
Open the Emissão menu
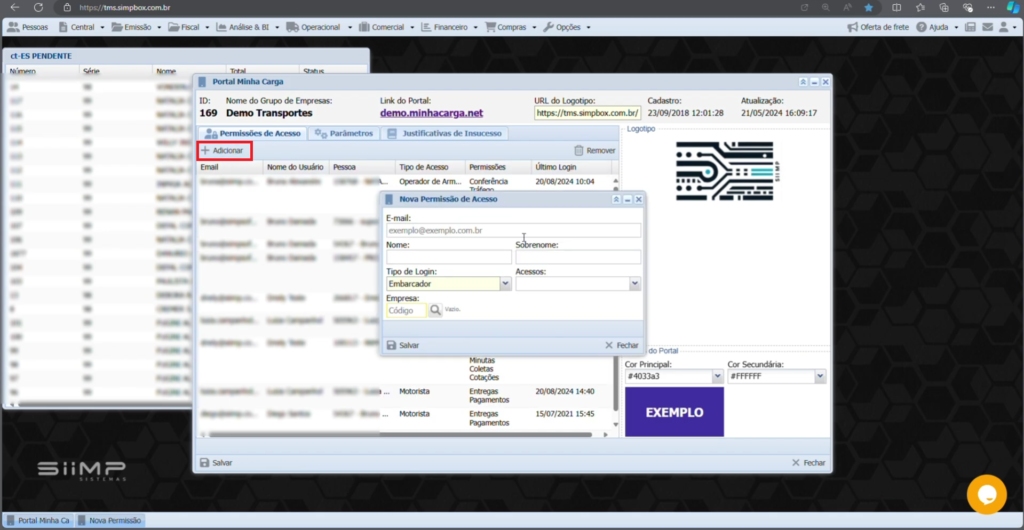tap(136, 27)
